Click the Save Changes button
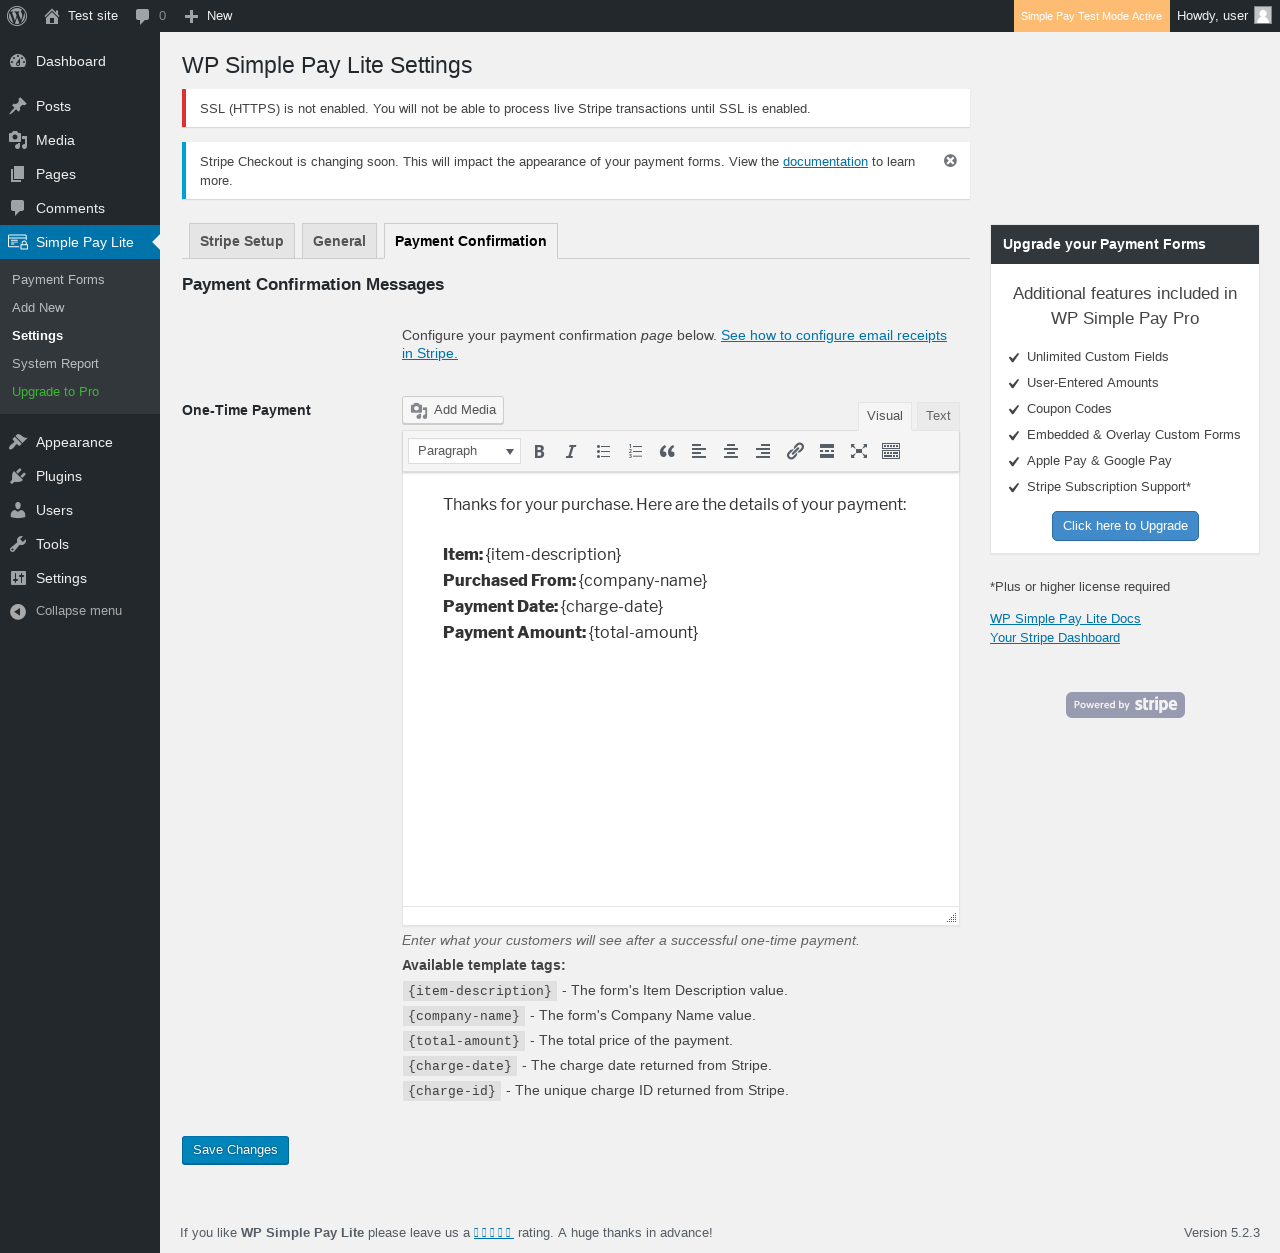Image resolution: width=1280 pixels, height=1253 pixels. point(235,1150)
